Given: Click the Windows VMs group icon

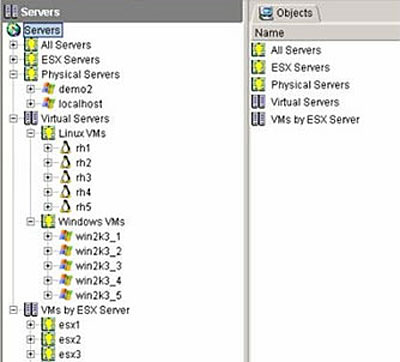Looking at the screenshot, I should tap(48, 222).
